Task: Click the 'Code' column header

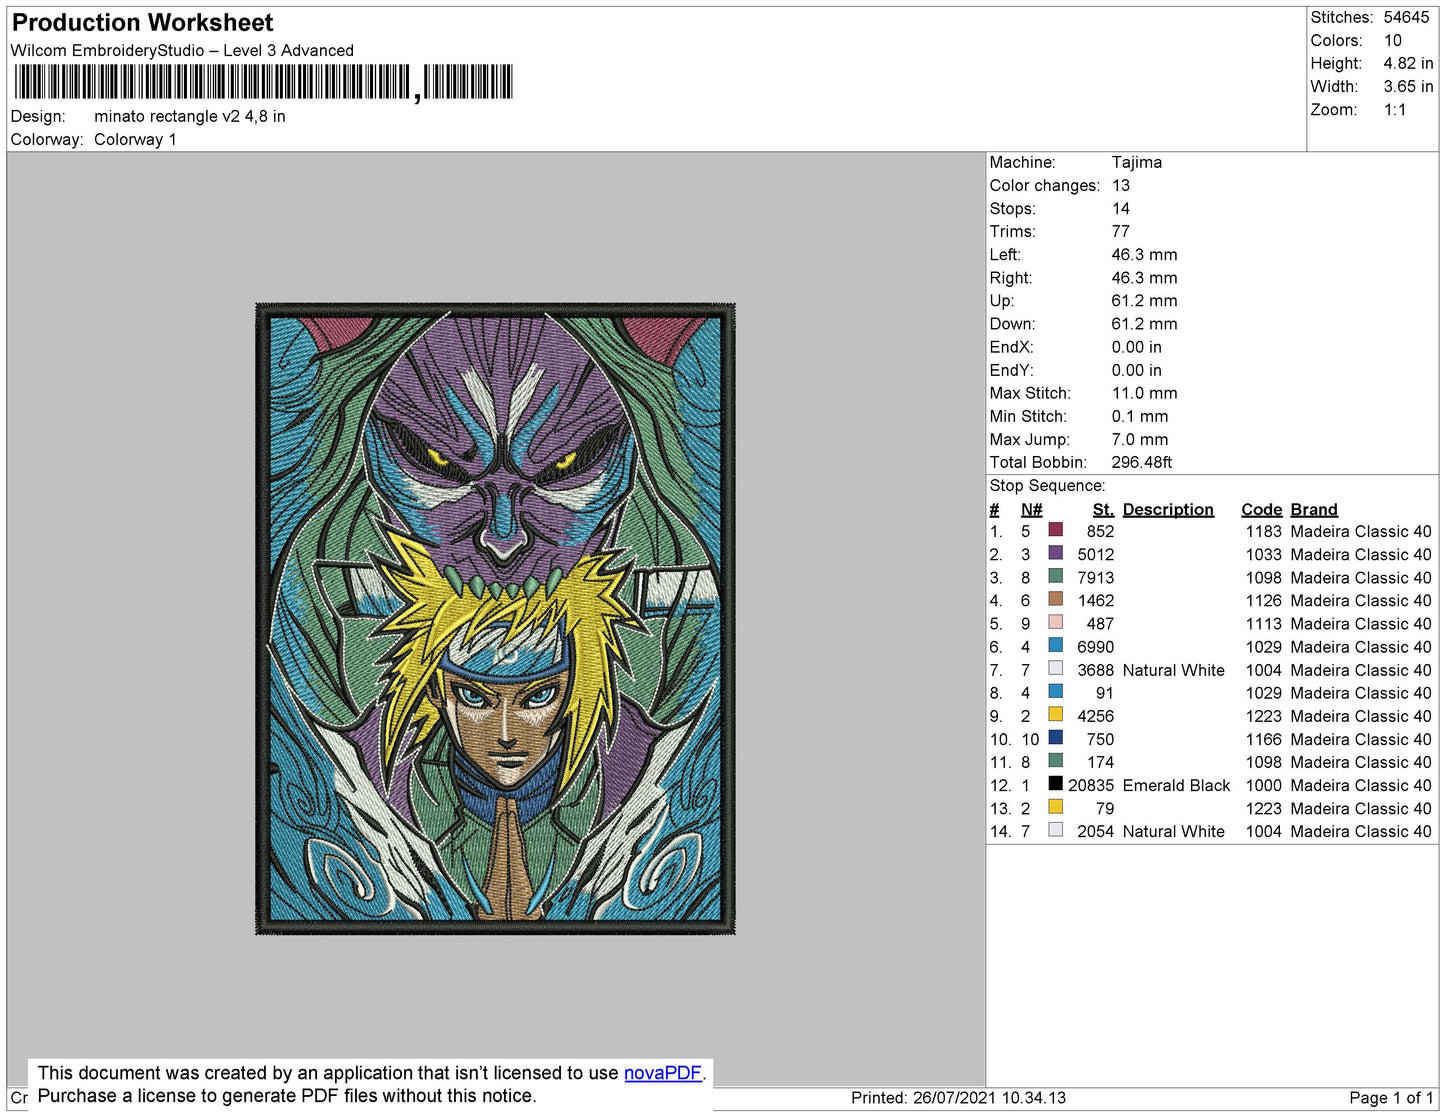Action: [x=1262, y=510]
